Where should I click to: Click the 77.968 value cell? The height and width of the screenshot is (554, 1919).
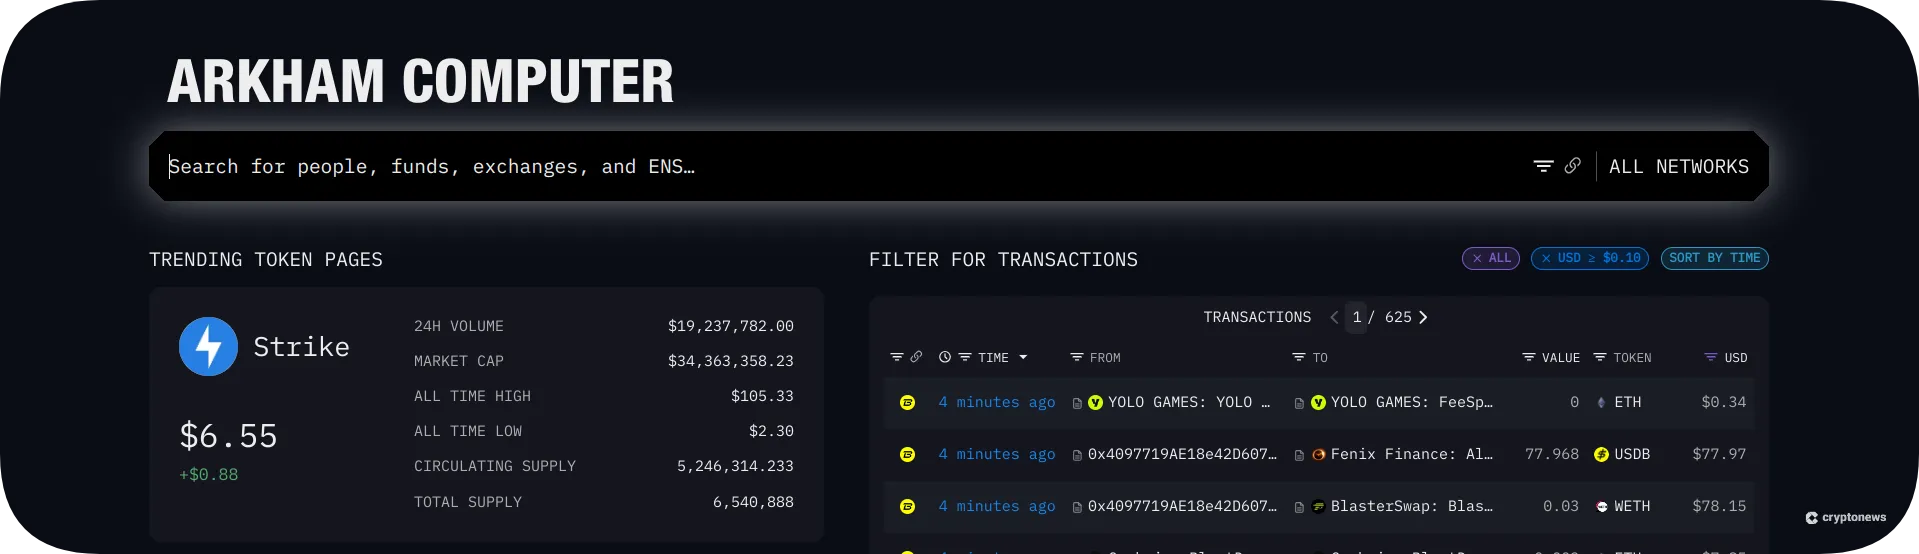[1552, 454]
